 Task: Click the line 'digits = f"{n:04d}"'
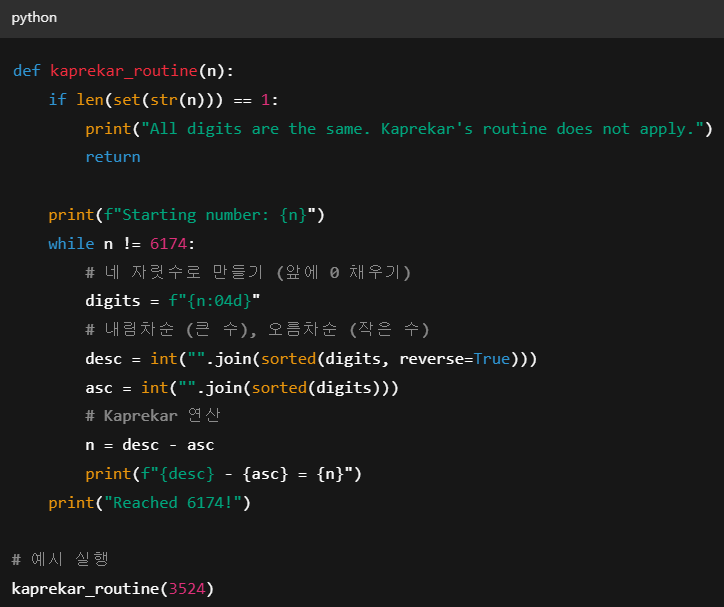point(173,301)
